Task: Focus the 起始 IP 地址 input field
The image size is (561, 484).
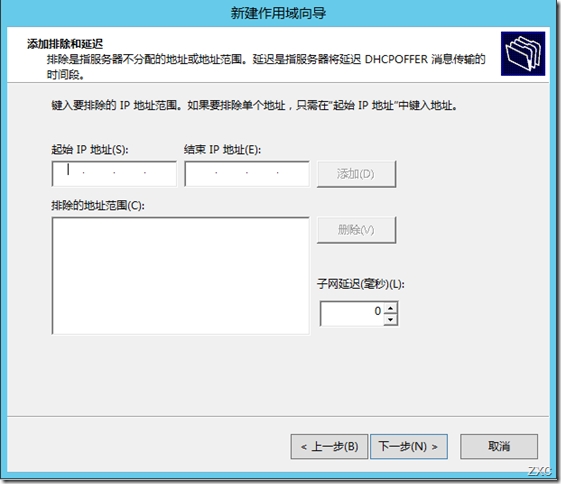Action: coord(114,173)
